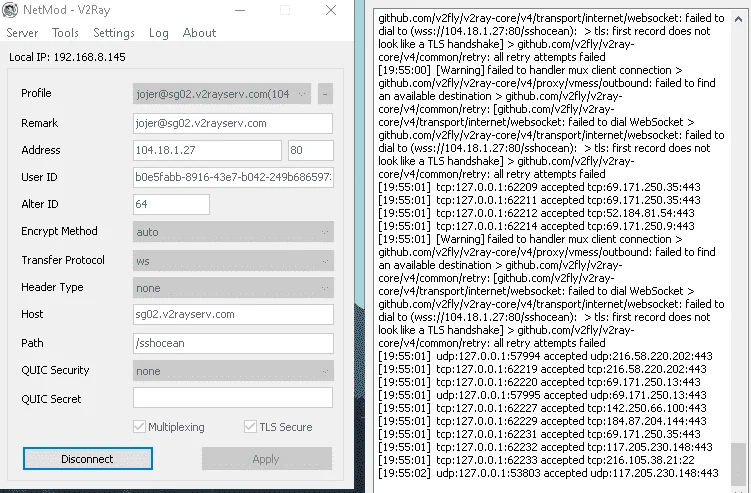This screenshot has height=493, width=751.
Task: Click log line tcp:127.0.0.1:62209 accepted
Action: (539, 187)
